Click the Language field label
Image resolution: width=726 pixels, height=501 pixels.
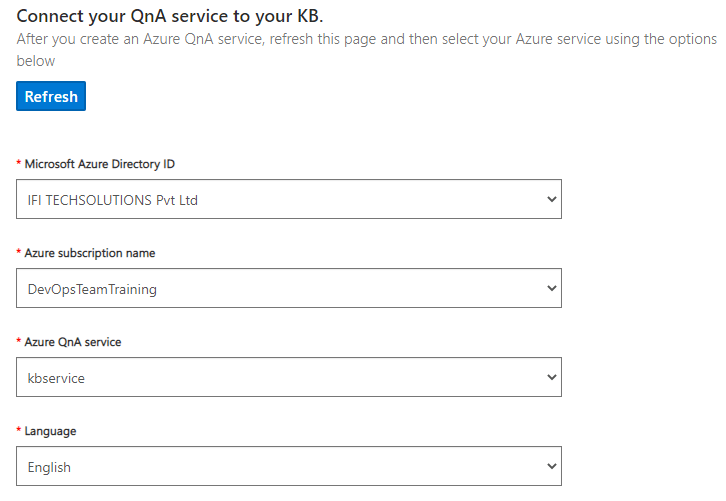[x=50, y=431]
